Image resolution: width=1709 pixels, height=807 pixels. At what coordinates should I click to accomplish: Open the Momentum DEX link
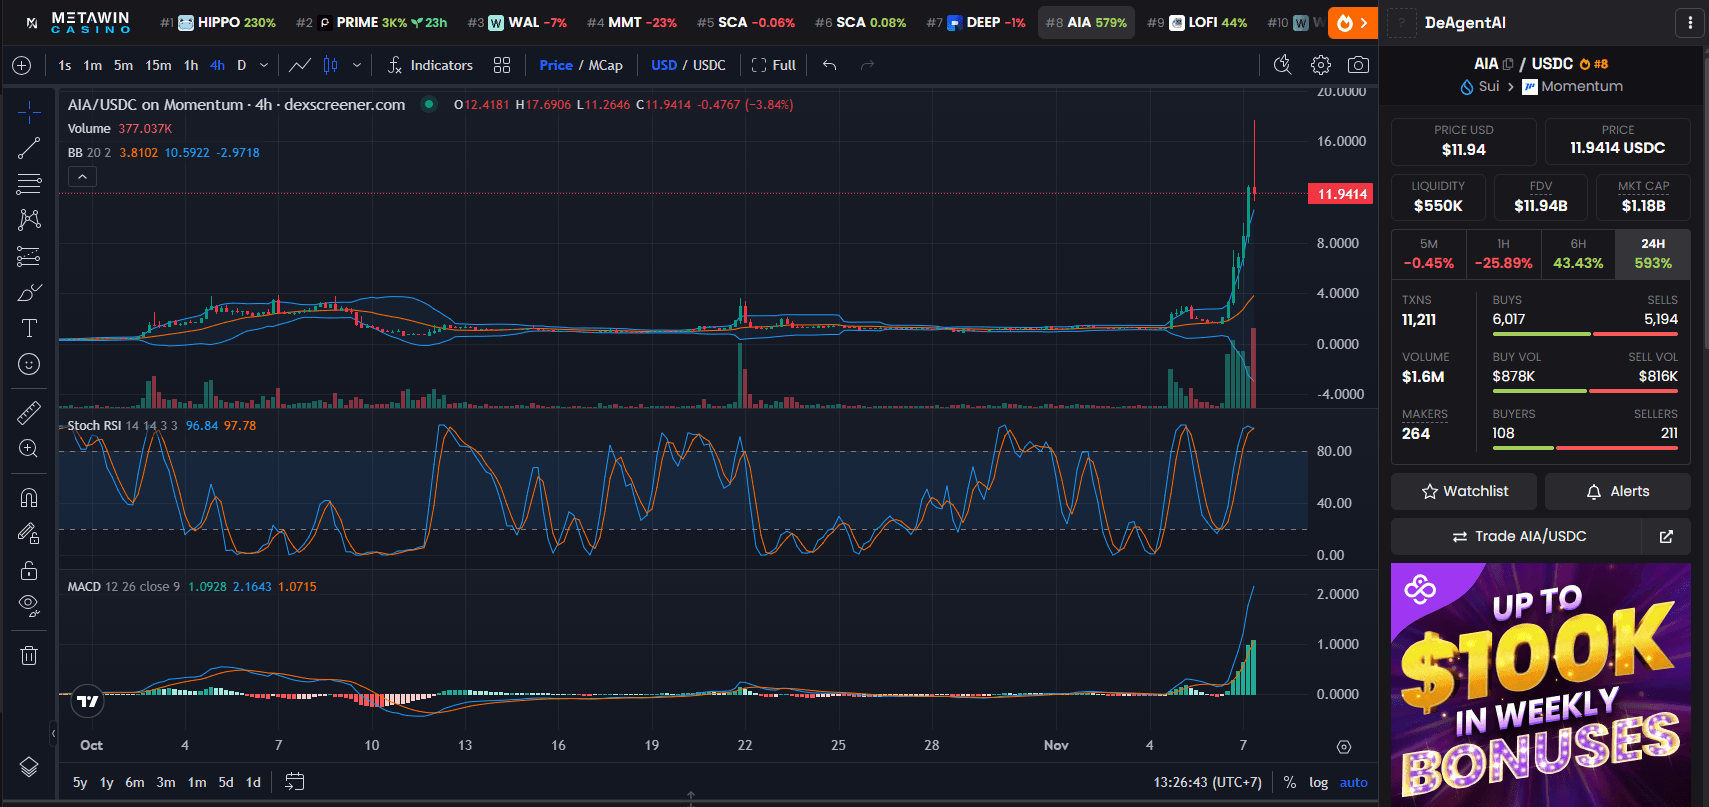[x=1572, y=86]
